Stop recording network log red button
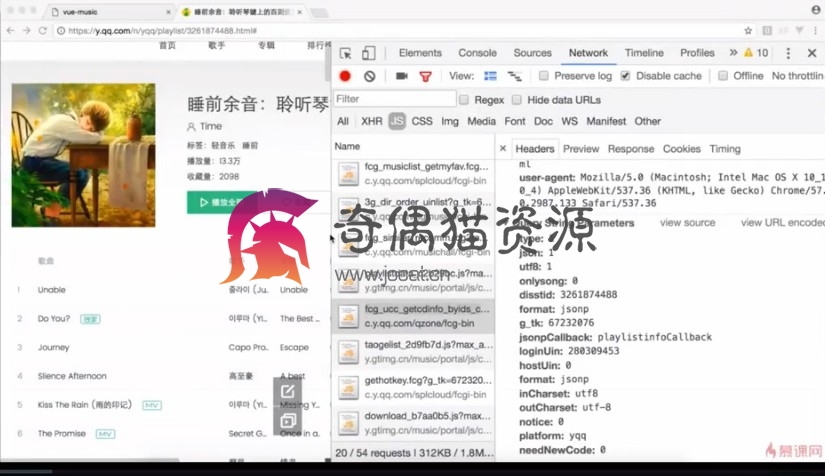Viewport: 825px width, 476px height. point(345,76)
